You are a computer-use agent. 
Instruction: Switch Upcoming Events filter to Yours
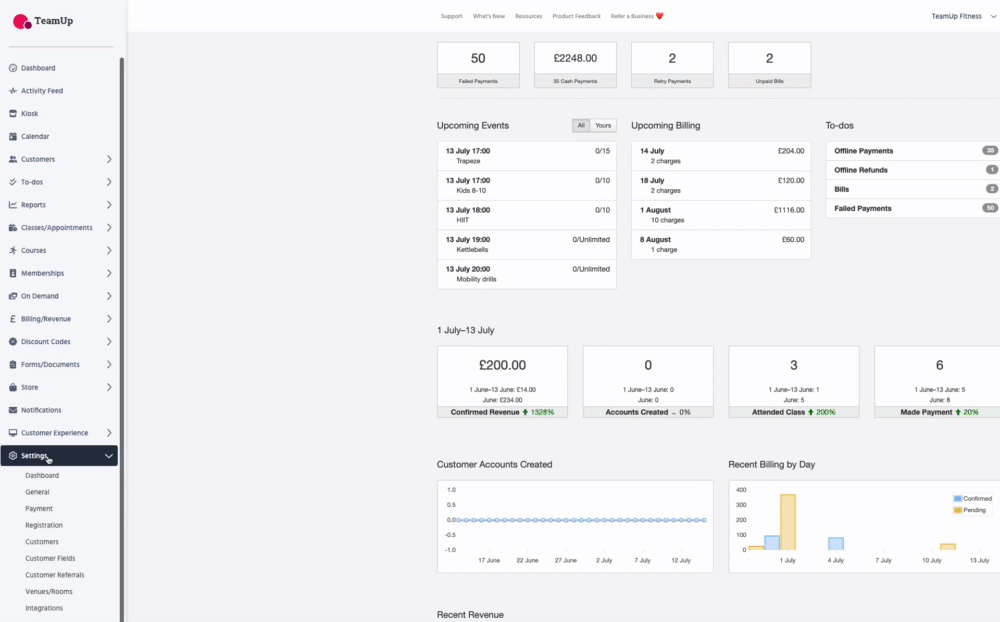[603, 126]
